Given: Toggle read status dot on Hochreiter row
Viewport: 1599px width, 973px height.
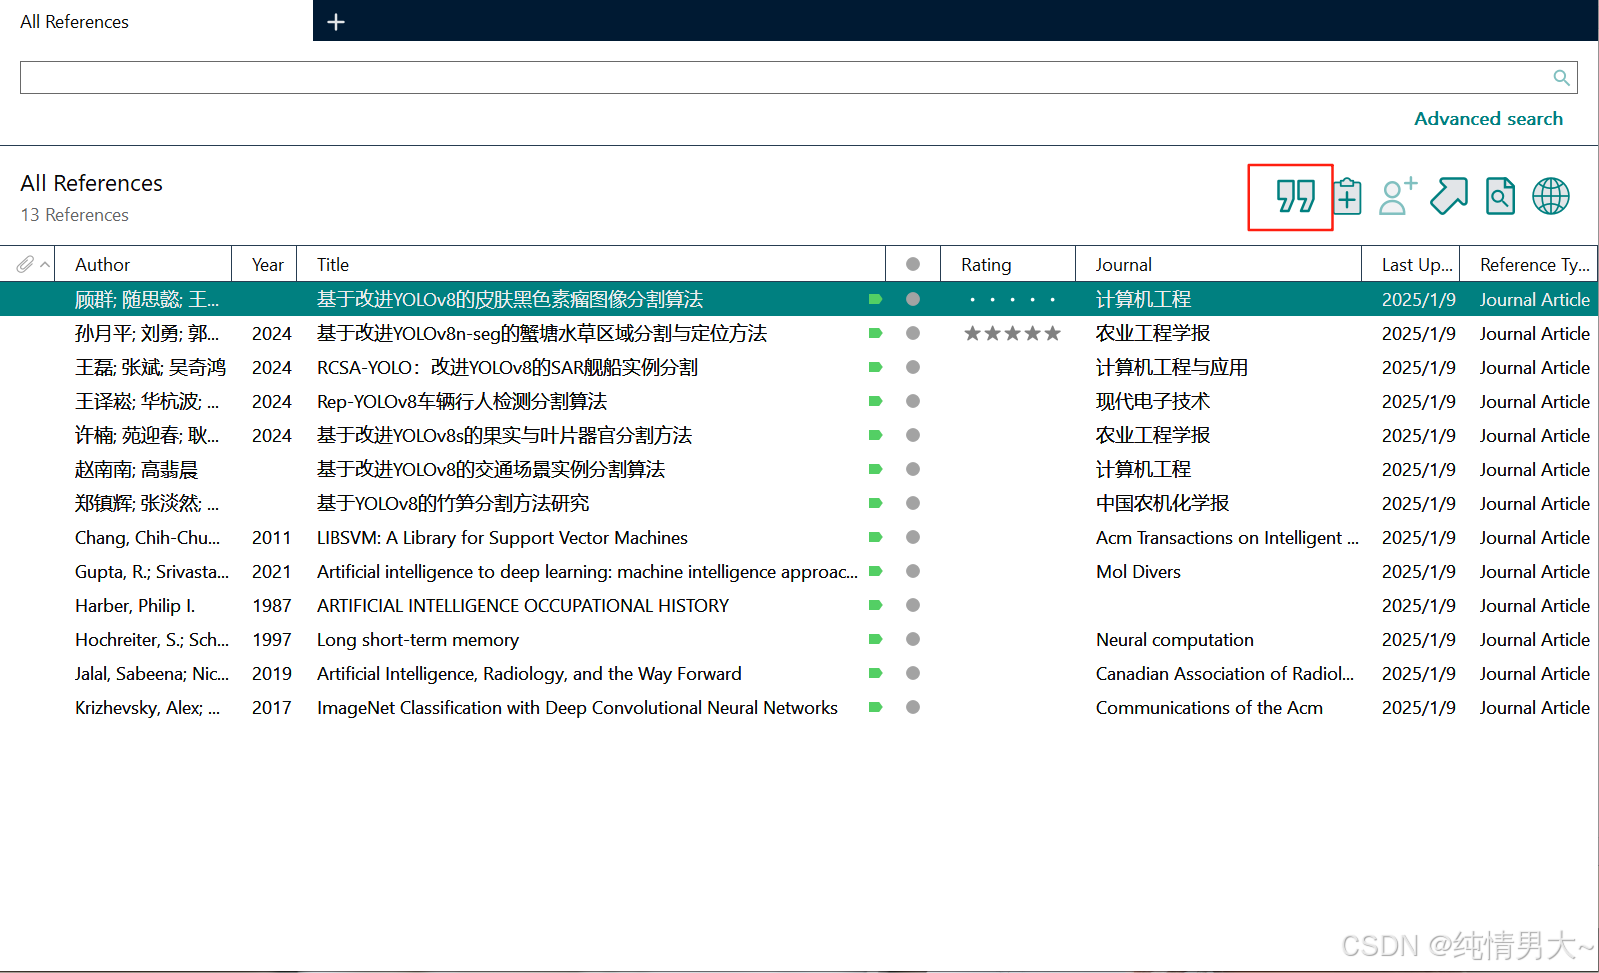Looking at the screenshot, I should tap(913, 639).
